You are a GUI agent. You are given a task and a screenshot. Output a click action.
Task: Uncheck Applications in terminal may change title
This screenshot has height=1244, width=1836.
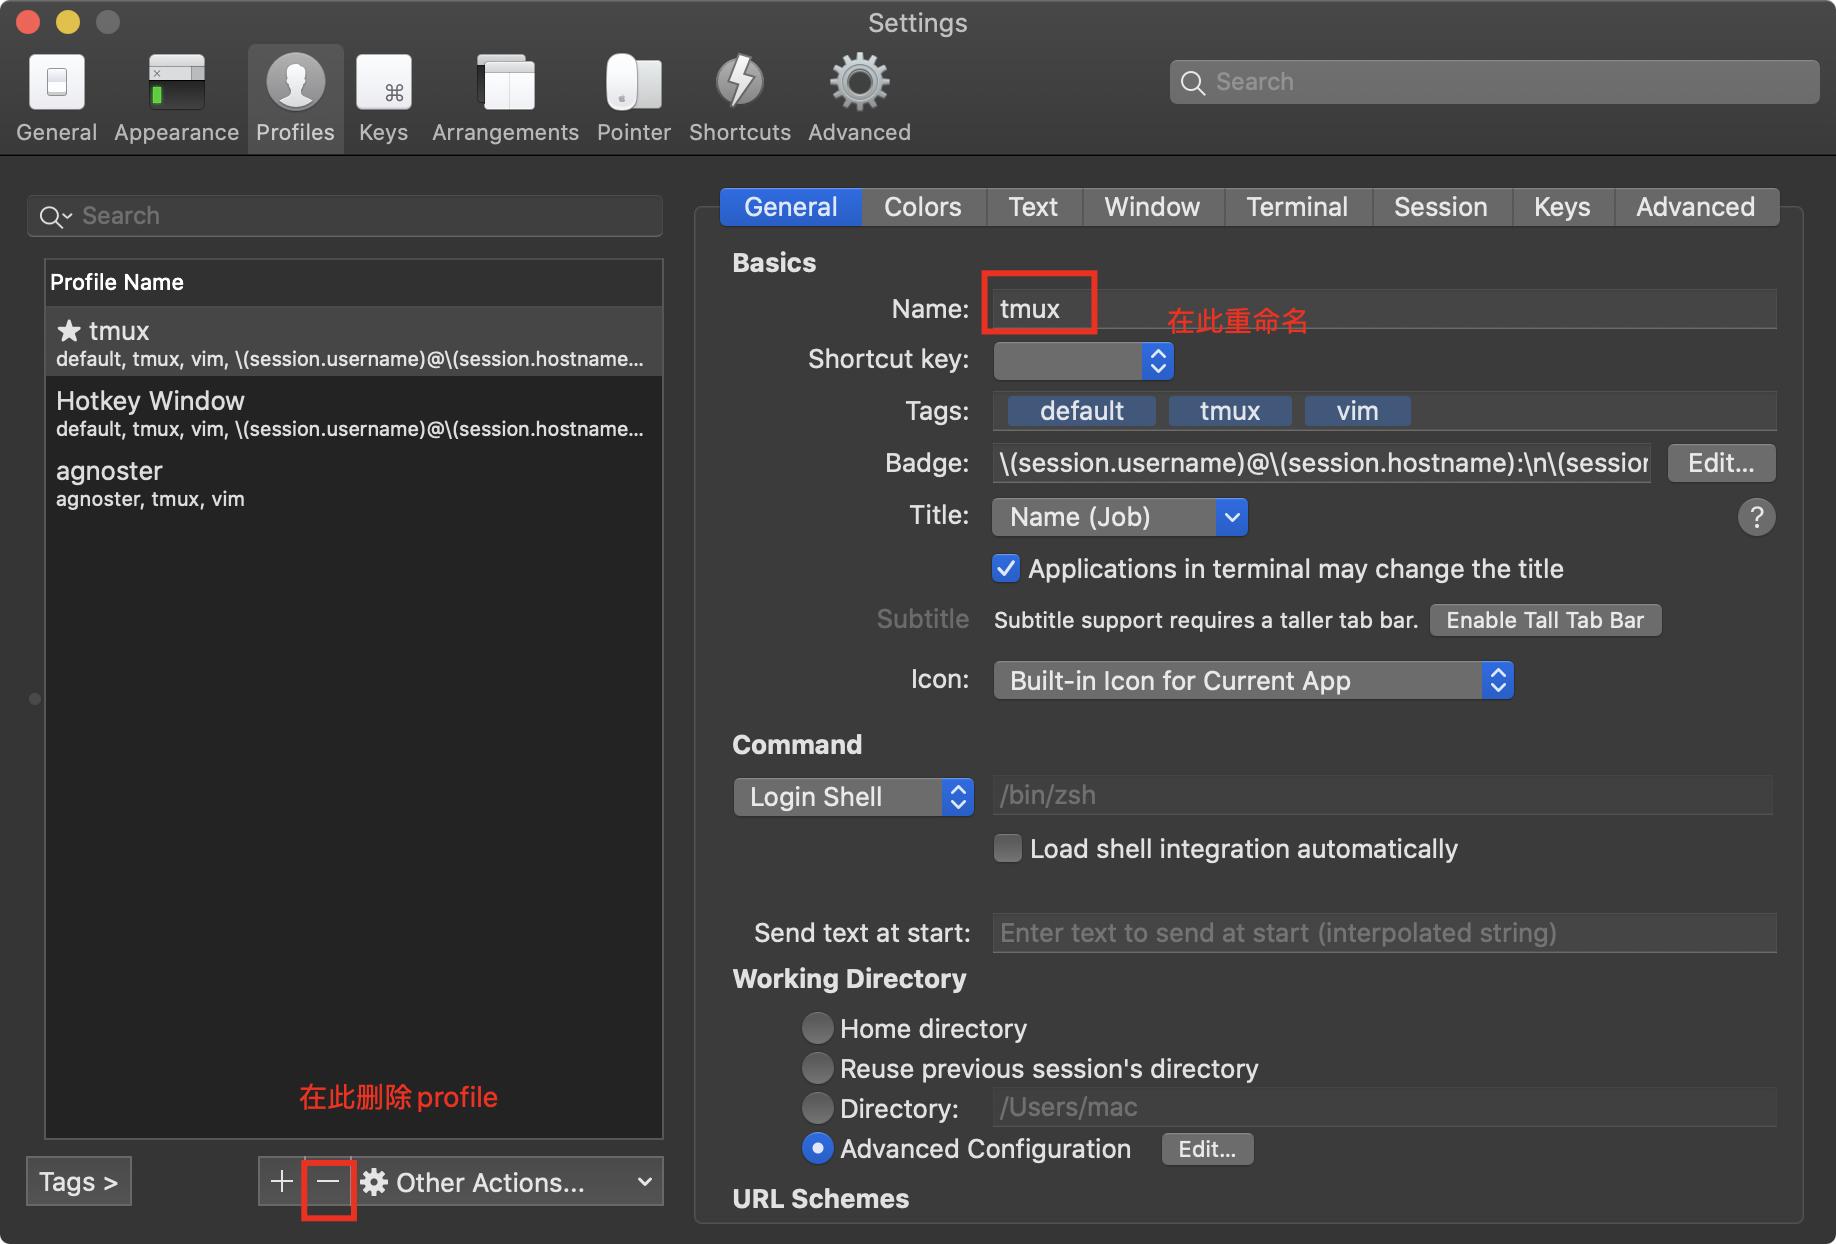(x=1006, y=569)
